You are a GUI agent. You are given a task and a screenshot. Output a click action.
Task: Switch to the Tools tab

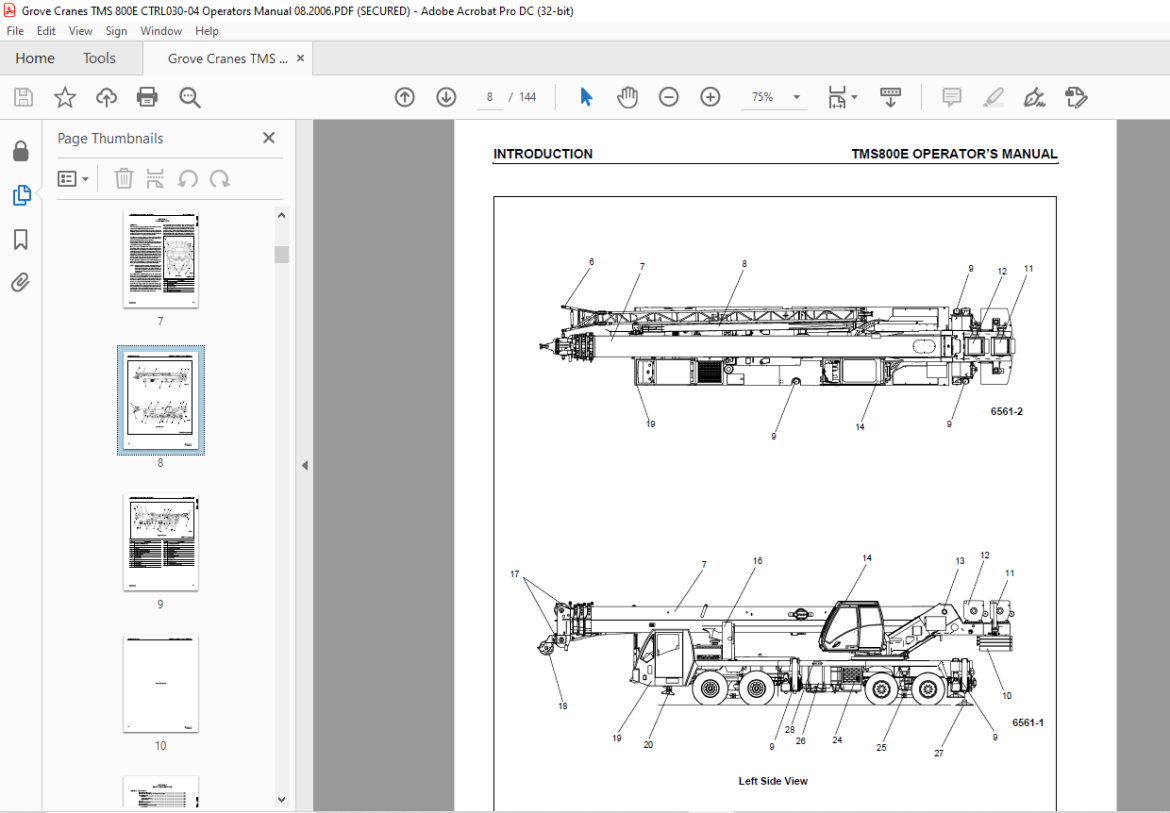[99, 58]
